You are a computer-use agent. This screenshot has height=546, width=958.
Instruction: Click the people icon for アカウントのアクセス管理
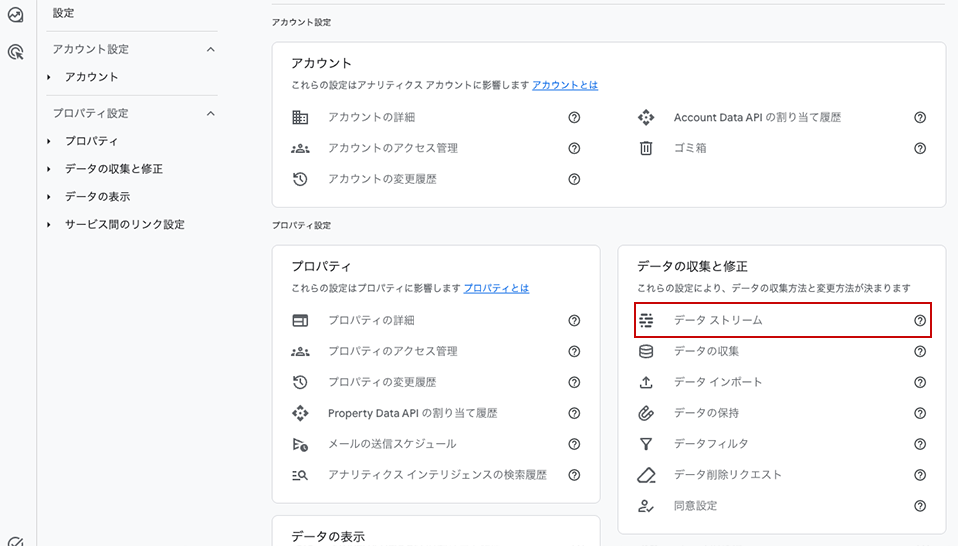point(300,148)
